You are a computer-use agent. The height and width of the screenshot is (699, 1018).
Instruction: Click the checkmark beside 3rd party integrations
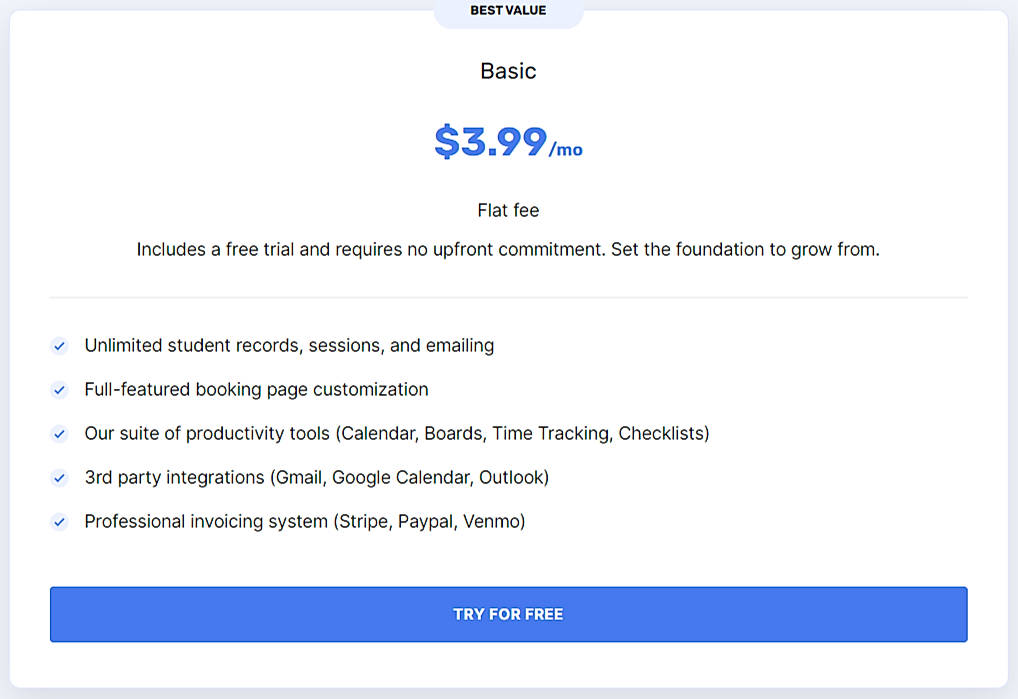59,477
